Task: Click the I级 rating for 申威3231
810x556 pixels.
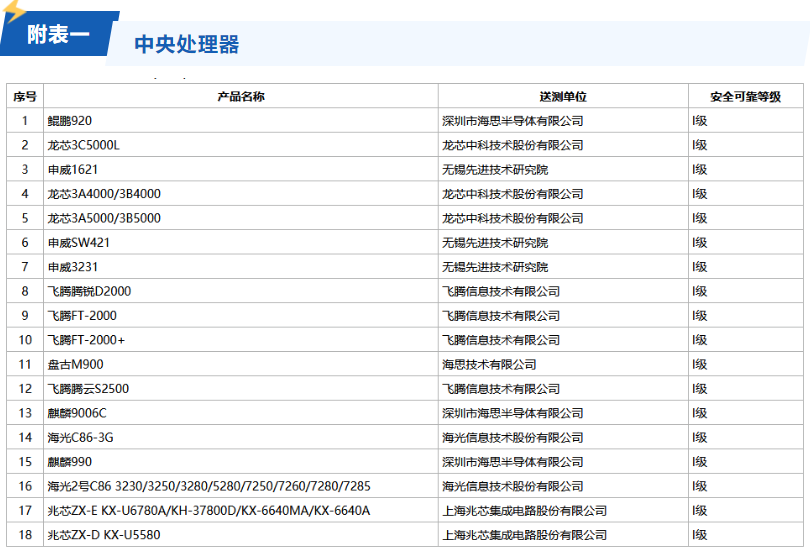Action: click(700, 267)
